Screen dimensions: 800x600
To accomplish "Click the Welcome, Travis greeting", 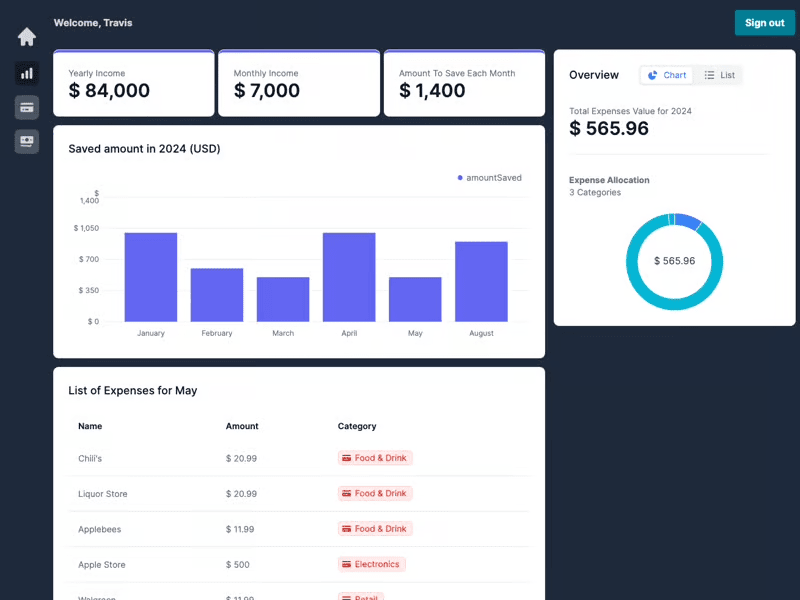I will coord(93,22).
